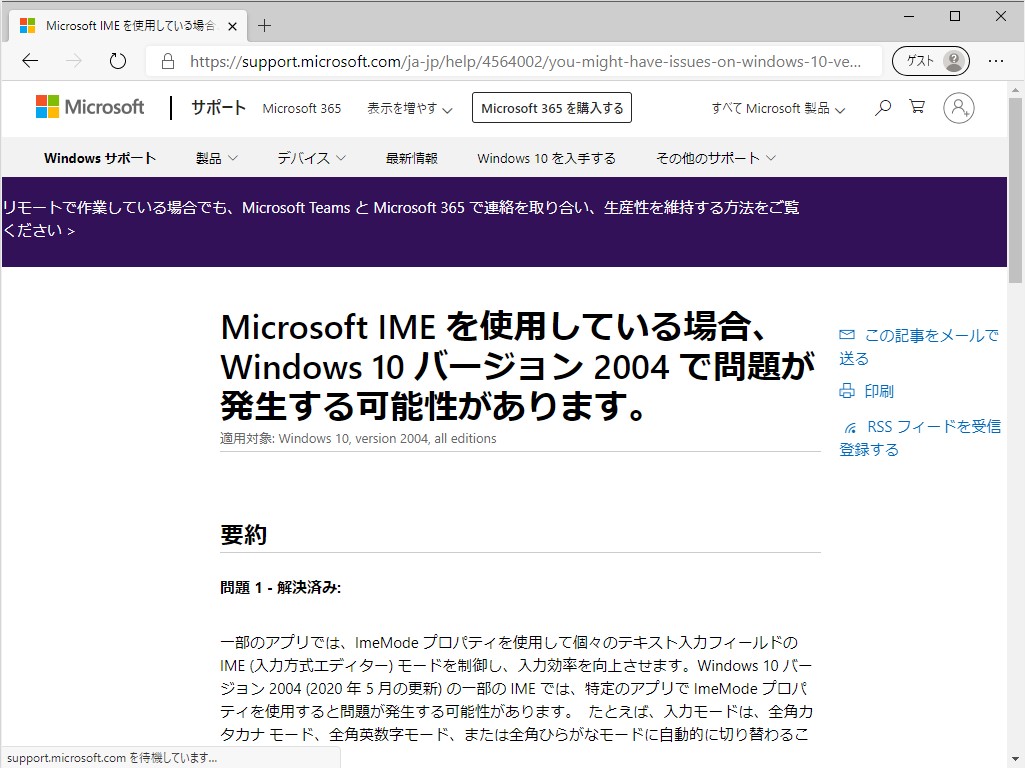Click the Microsoft 365 を購入する button
Screen dimensions: 1025x768
(x=551, y=107)
